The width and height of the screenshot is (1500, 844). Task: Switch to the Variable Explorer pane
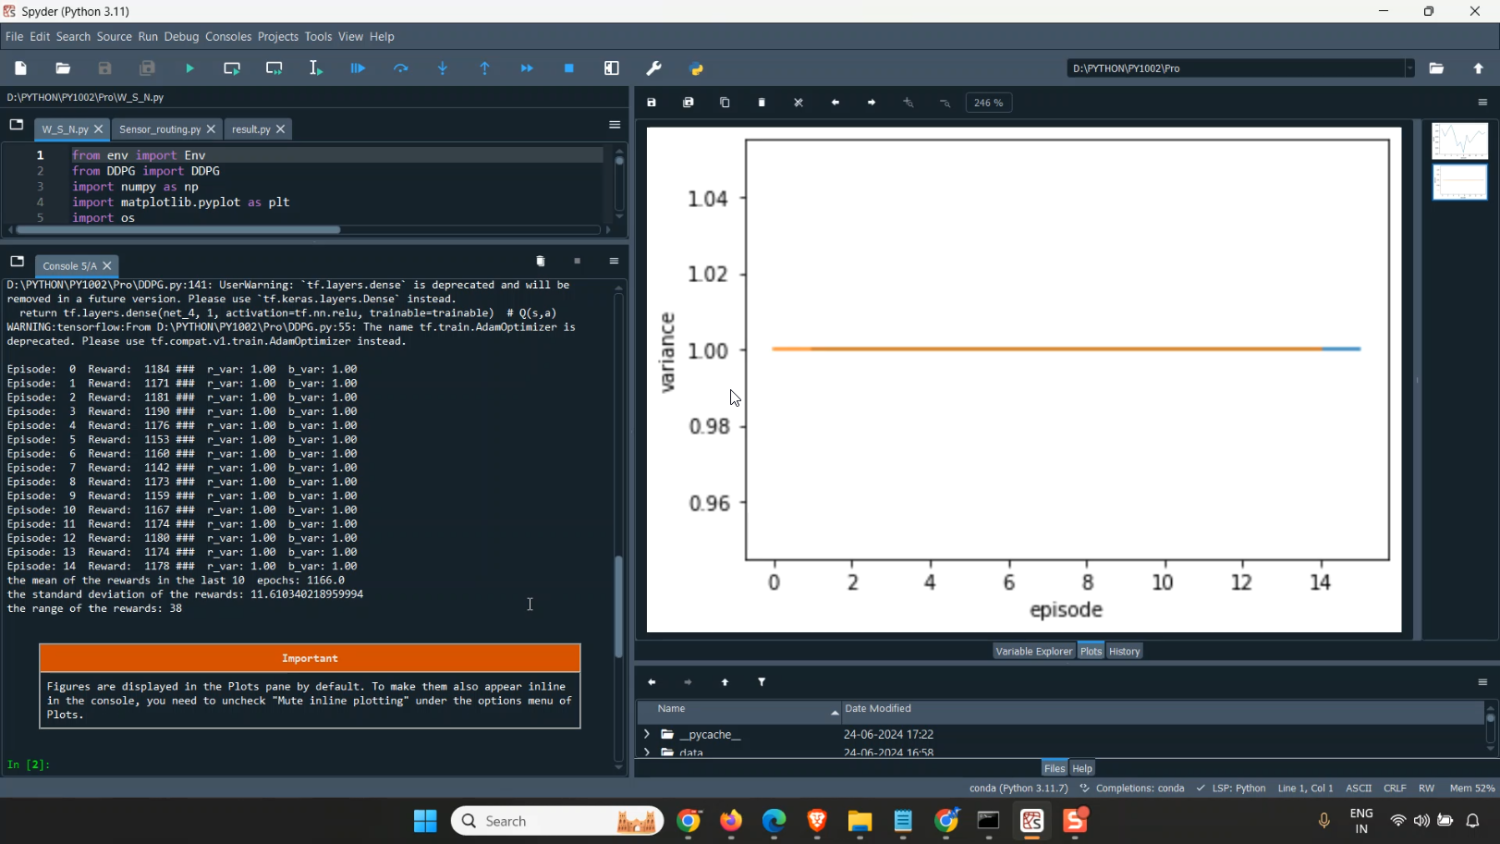1033,651
